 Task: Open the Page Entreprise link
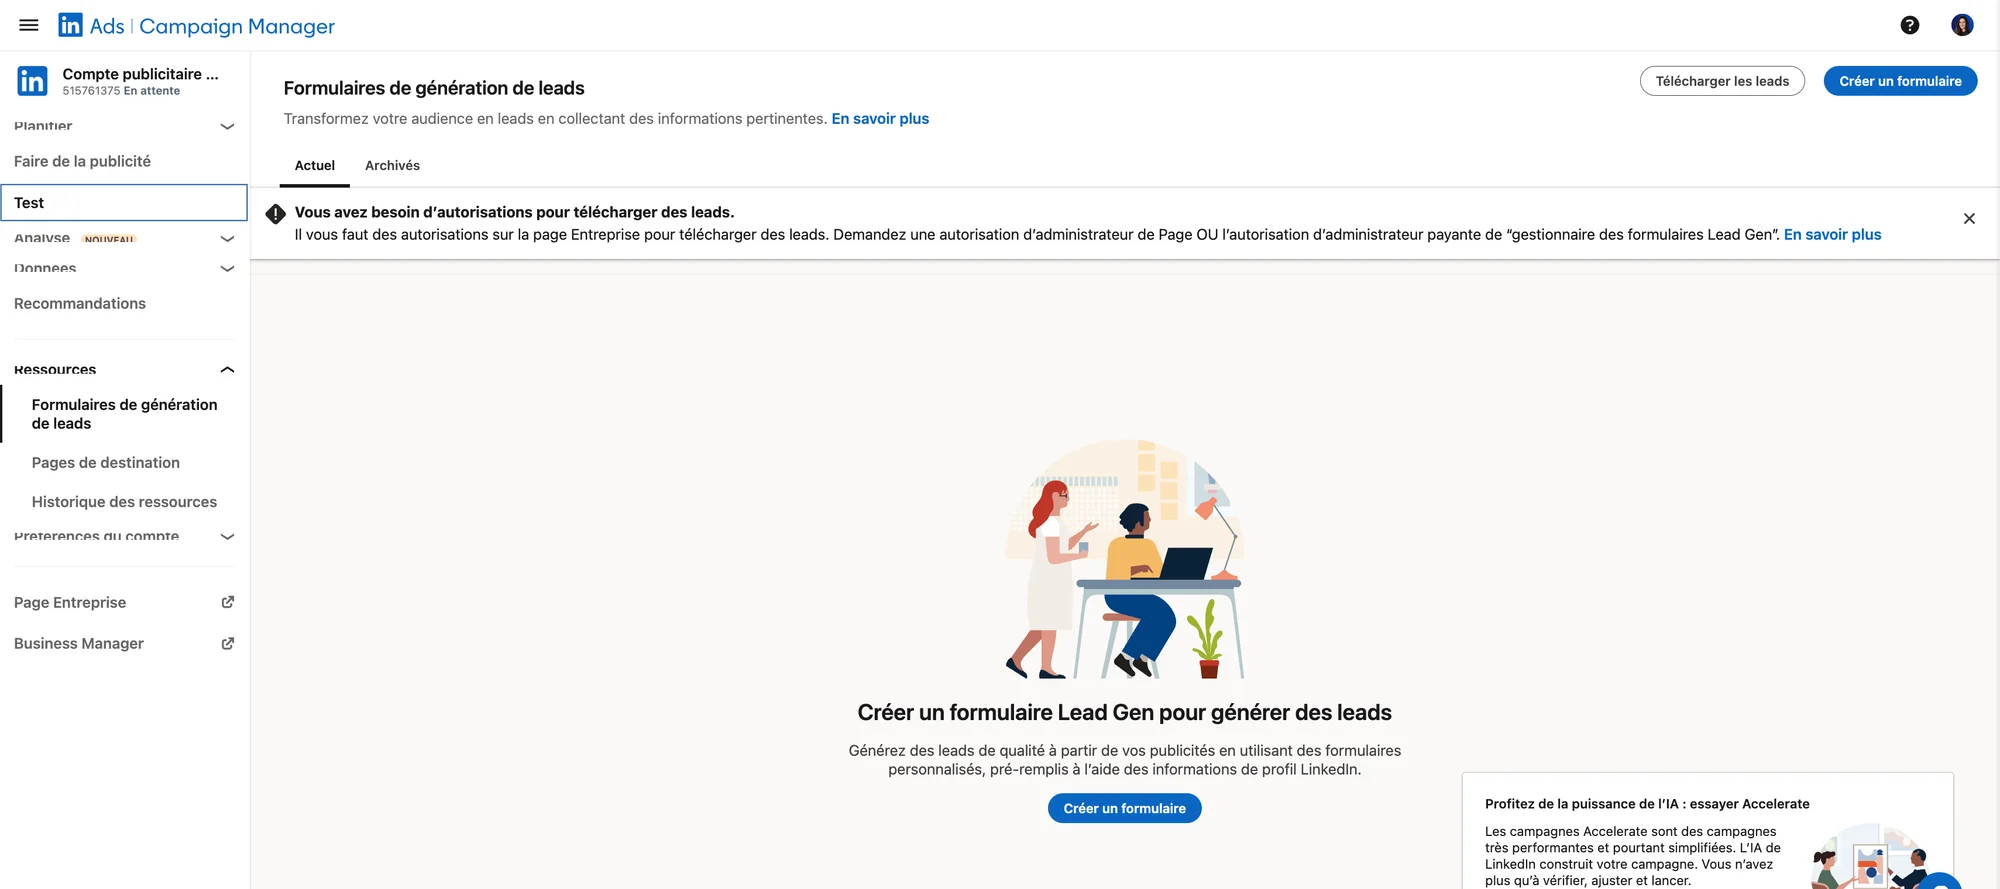point(70,602)
